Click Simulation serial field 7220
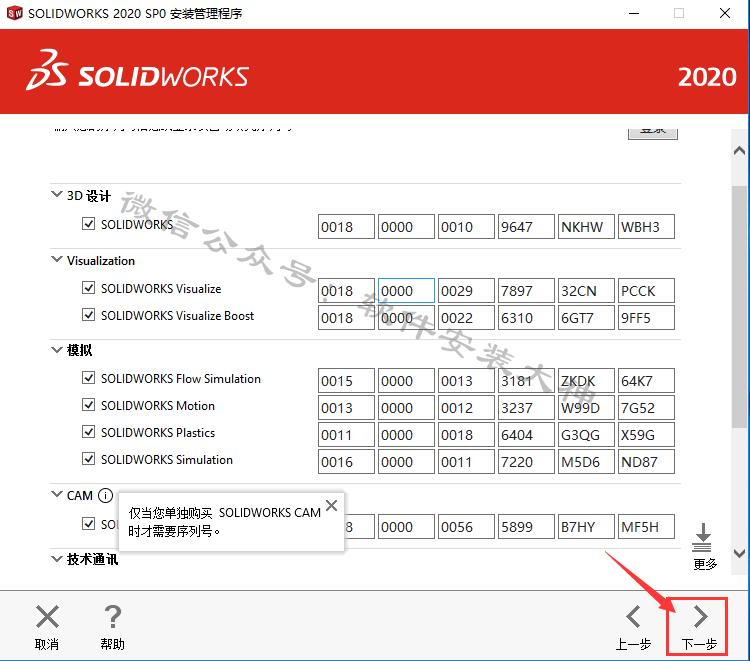 (526, 462)
